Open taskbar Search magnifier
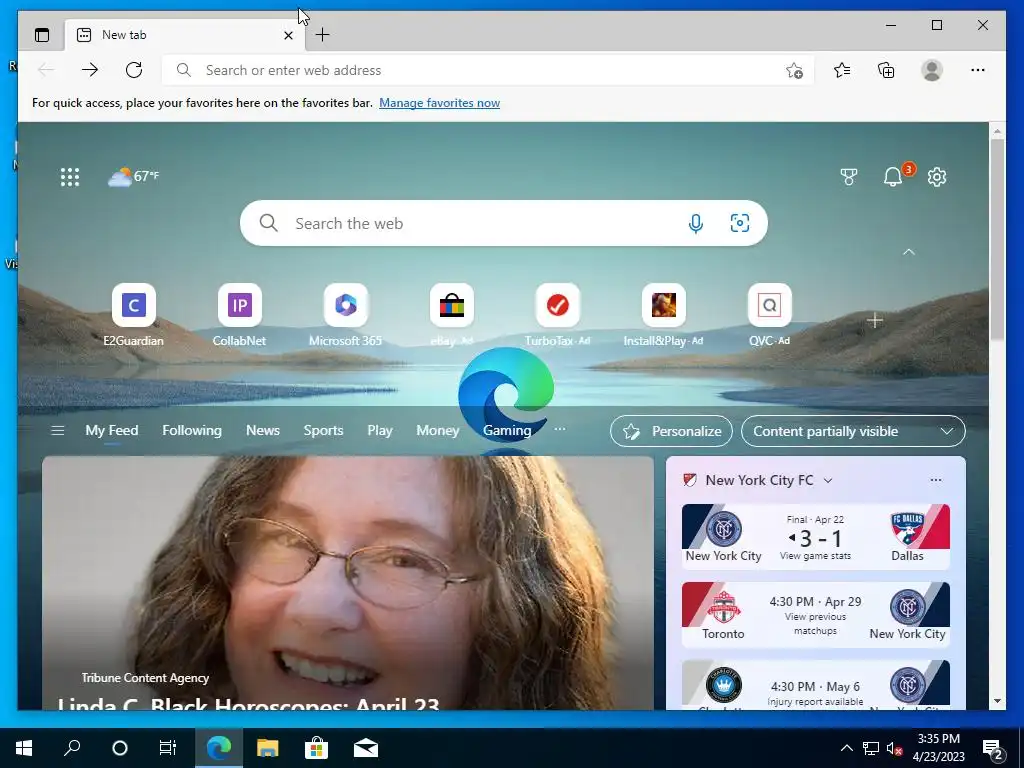 [72, 748]
